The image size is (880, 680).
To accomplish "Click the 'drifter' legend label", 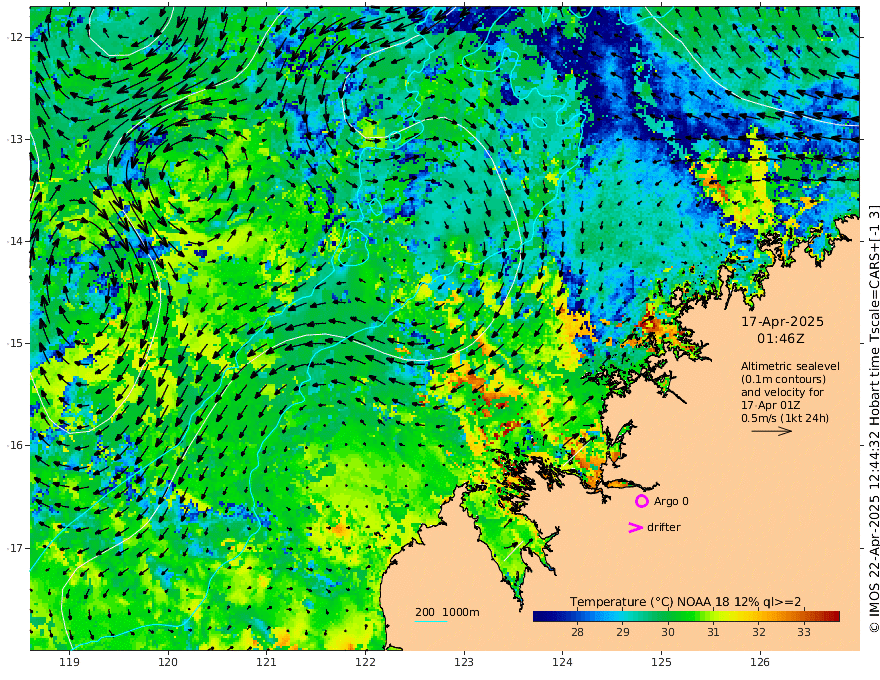I will click(x=664, y=527).
